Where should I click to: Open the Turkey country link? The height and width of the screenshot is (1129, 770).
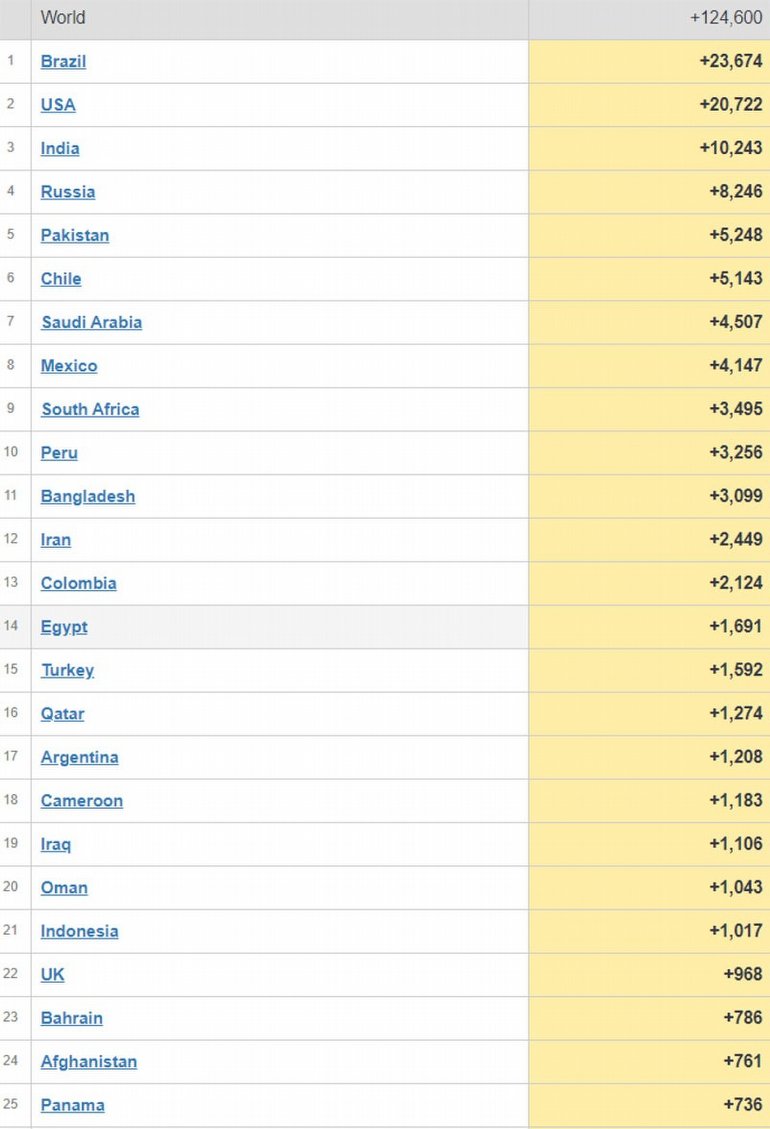tap(67, 670)
